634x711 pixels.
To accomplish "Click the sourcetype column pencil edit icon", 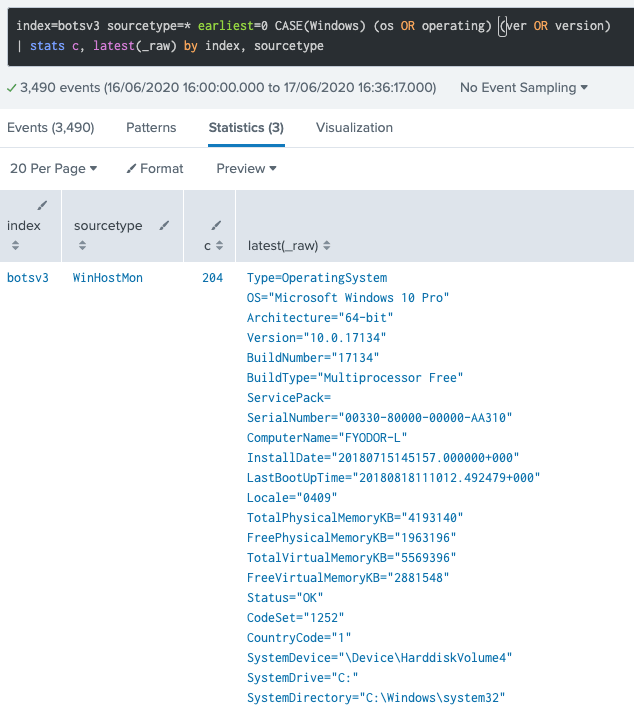I will (x=165, y=226).
